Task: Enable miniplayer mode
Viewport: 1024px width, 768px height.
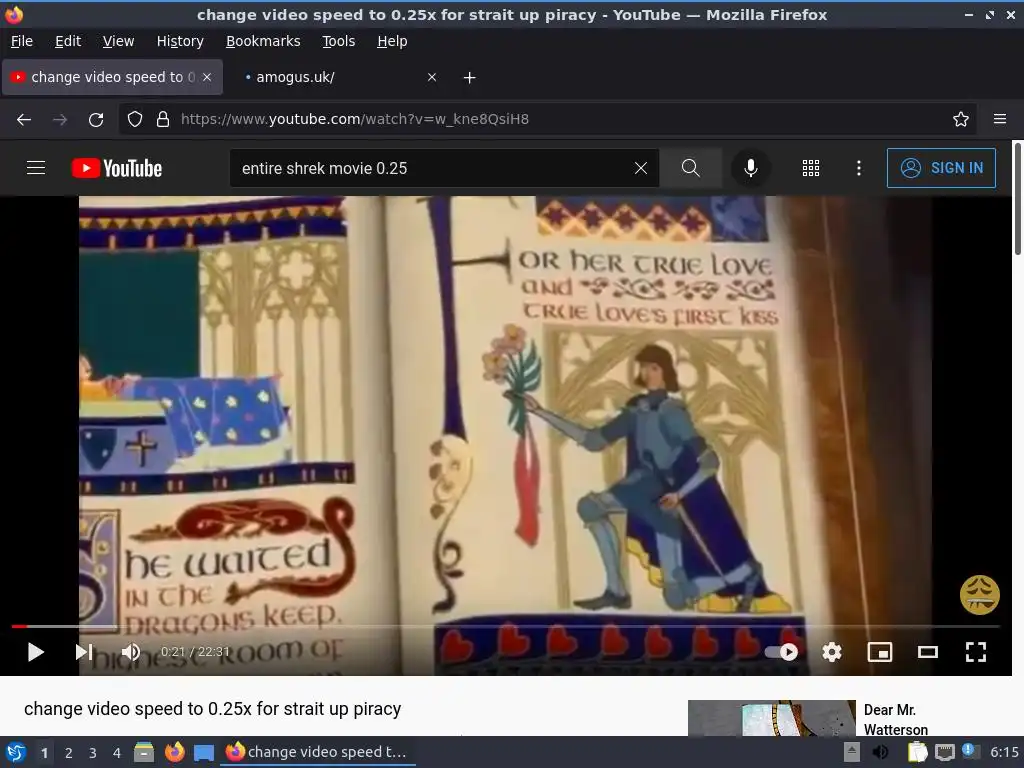Action: (x=880, y=652)
